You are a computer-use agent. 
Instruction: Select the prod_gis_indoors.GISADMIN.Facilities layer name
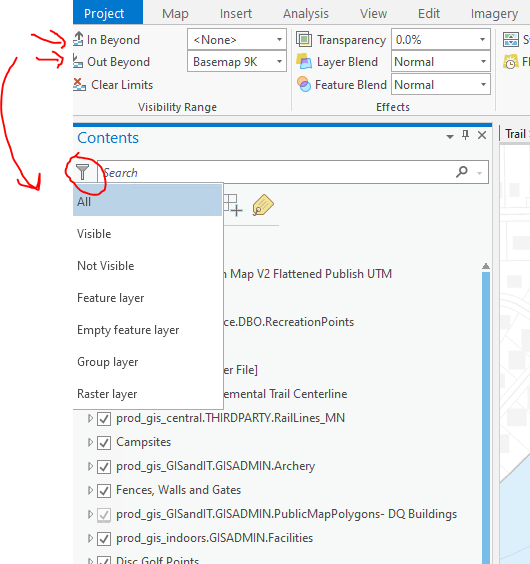click(x=214, y=538)
